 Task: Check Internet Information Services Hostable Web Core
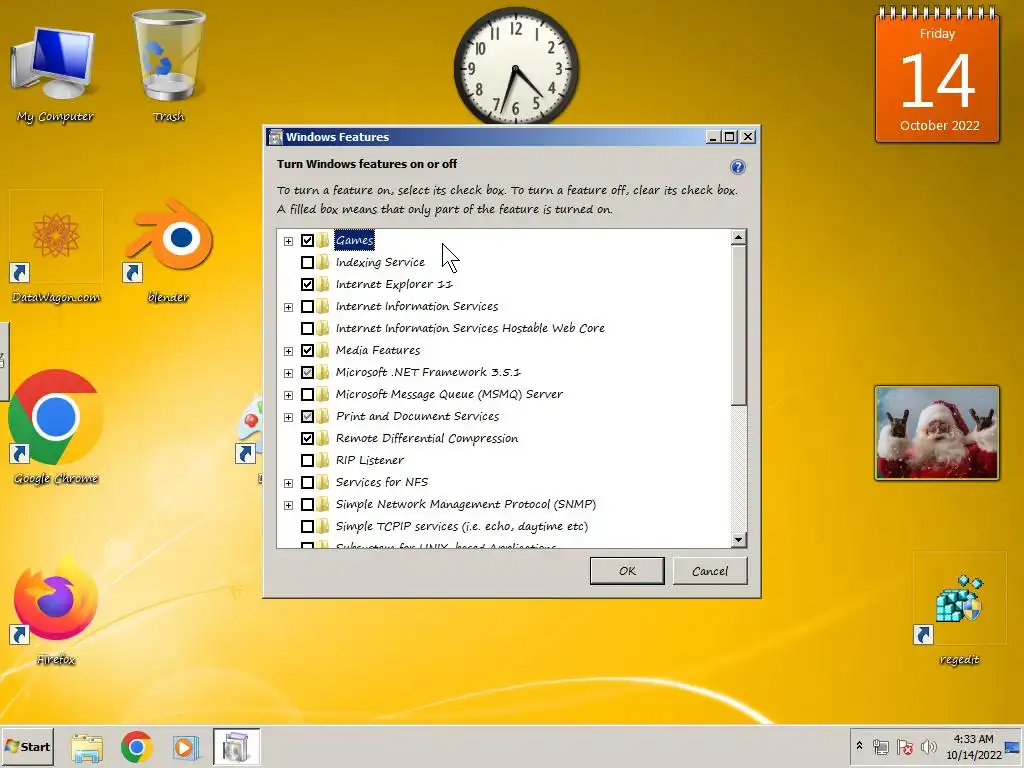(307, 328)
